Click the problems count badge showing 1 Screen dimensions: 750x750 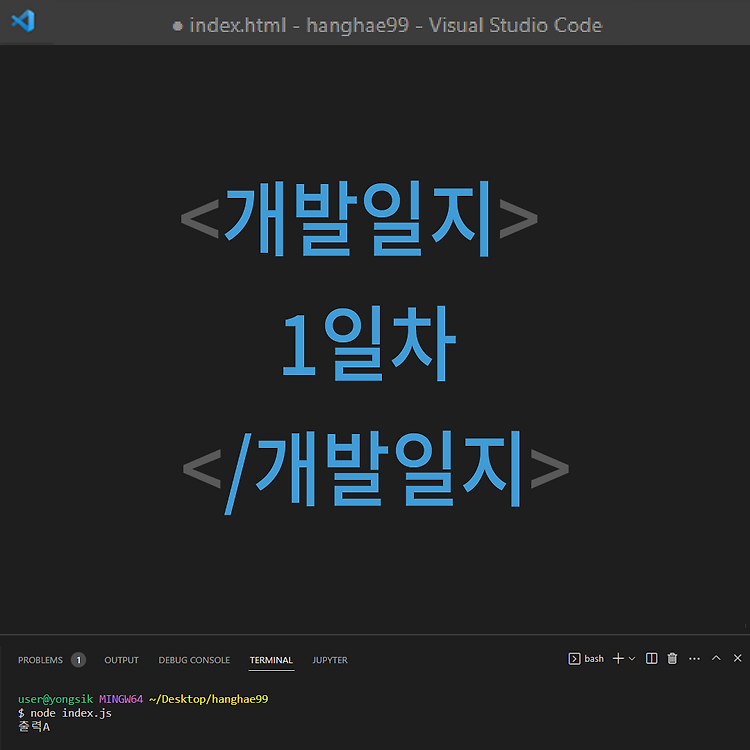(x=78, y=660)
